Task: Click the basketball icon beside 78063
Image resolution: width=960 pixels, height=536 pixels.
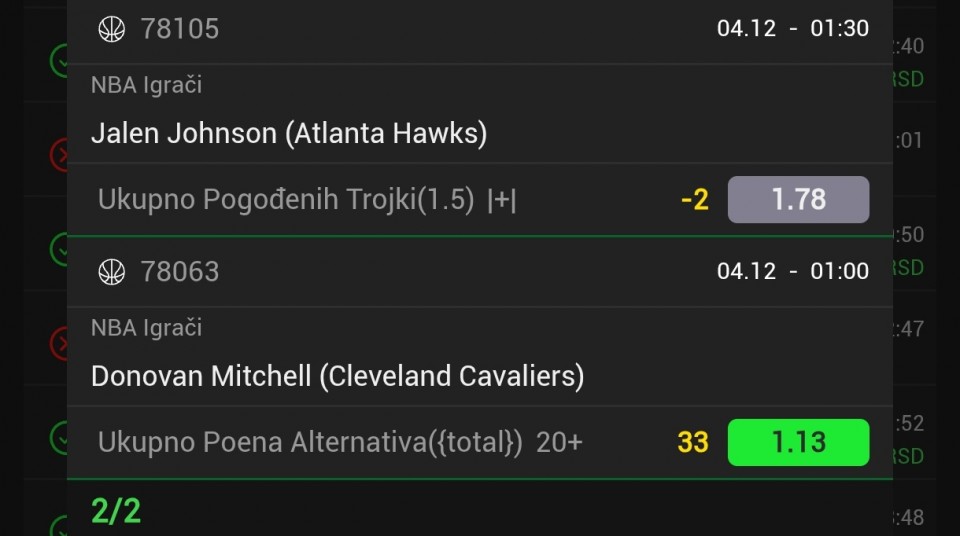Action: coord(111,272)
